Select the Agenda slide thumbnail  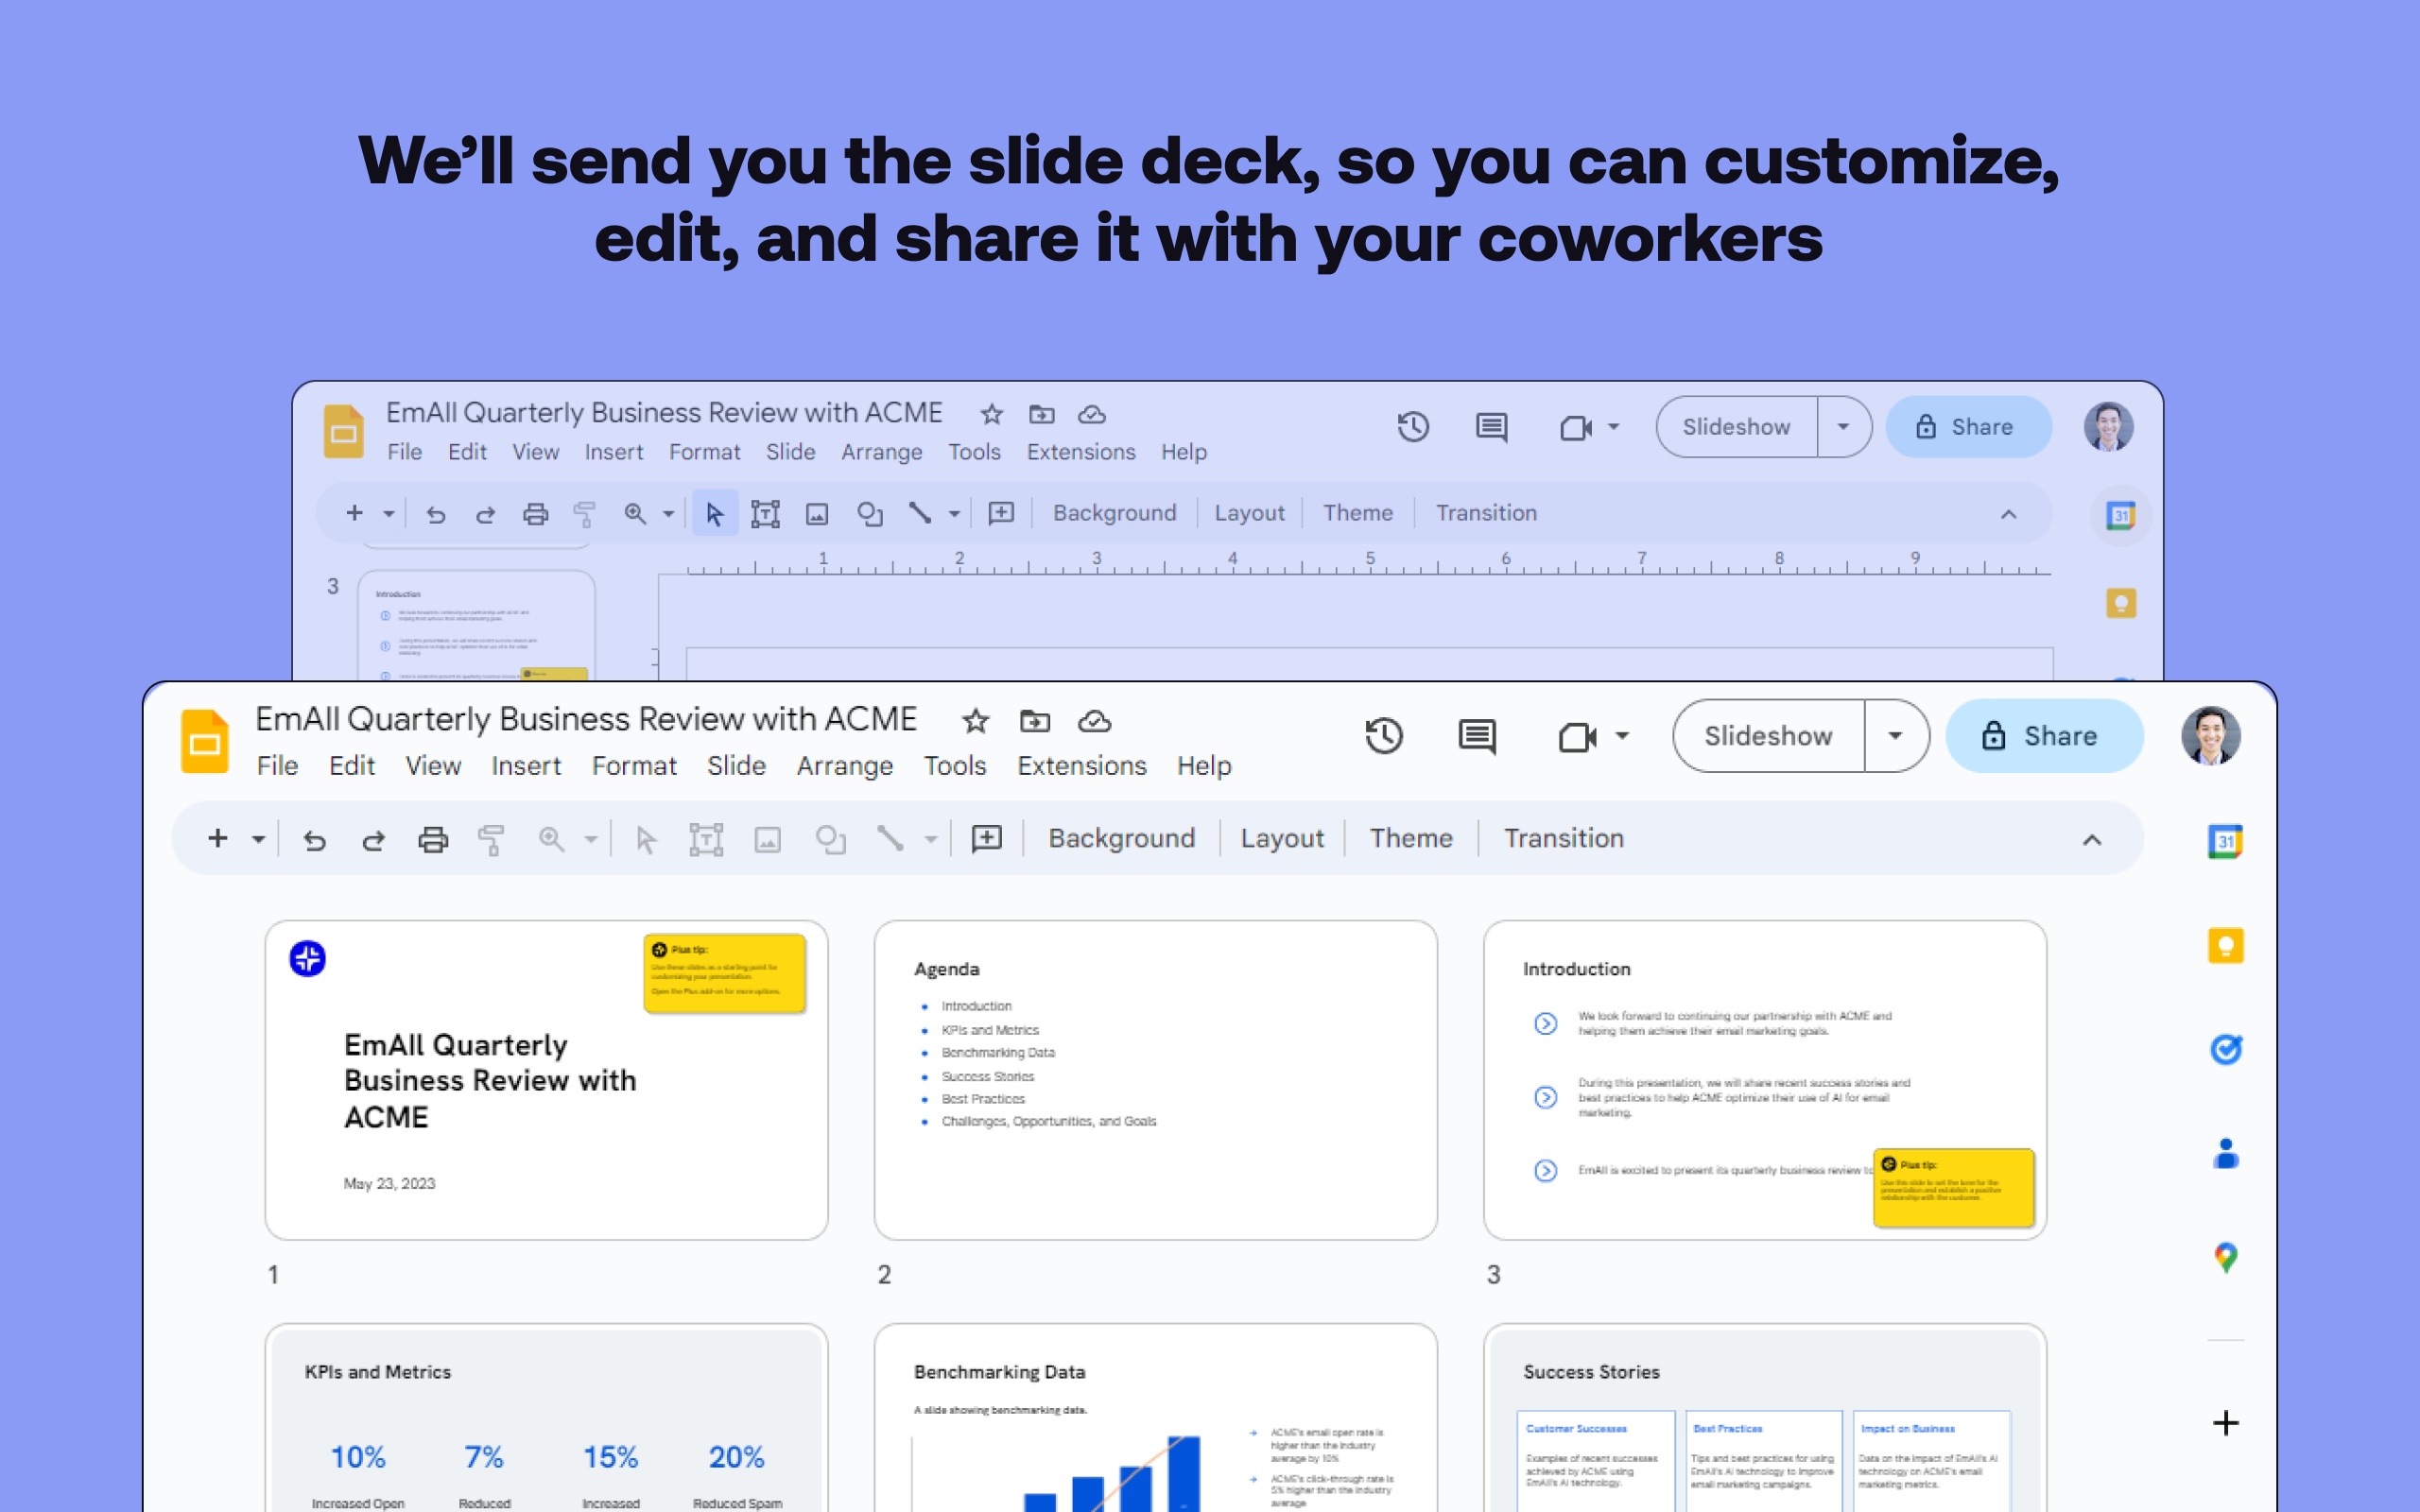pyautogui.click(x=1155, y=1080)
